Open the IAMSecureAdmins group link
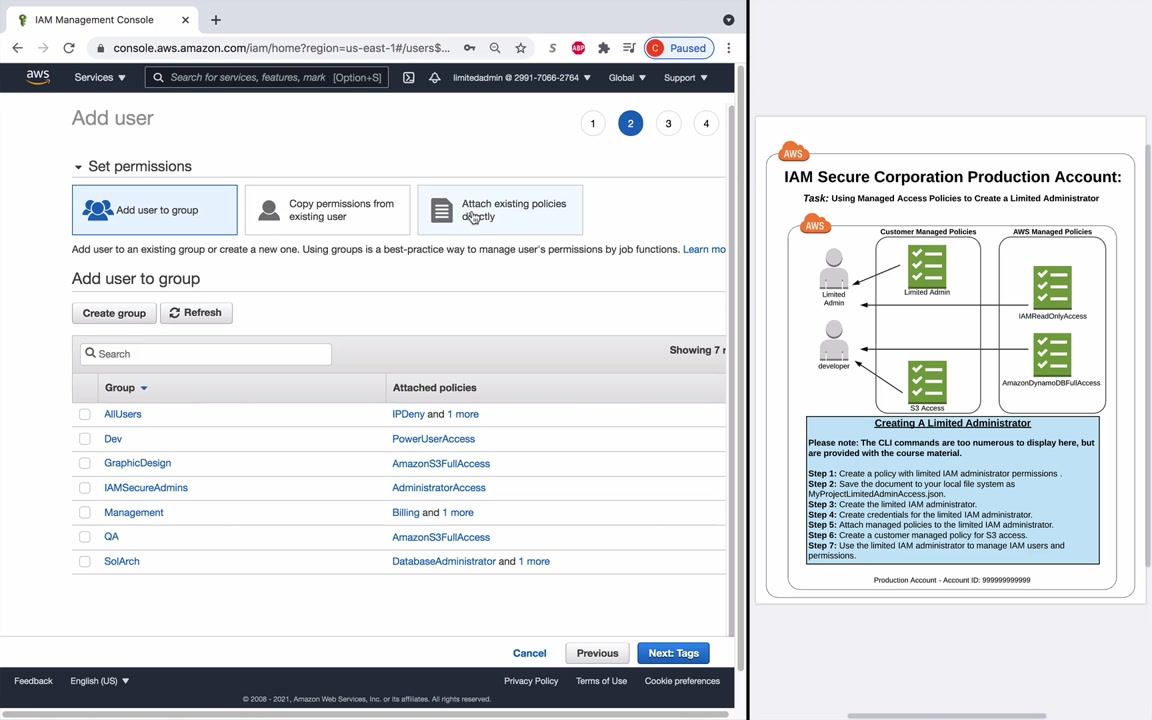Image resolution: width=1152 pixels, height=720 pixels. [x=145, y=488]
